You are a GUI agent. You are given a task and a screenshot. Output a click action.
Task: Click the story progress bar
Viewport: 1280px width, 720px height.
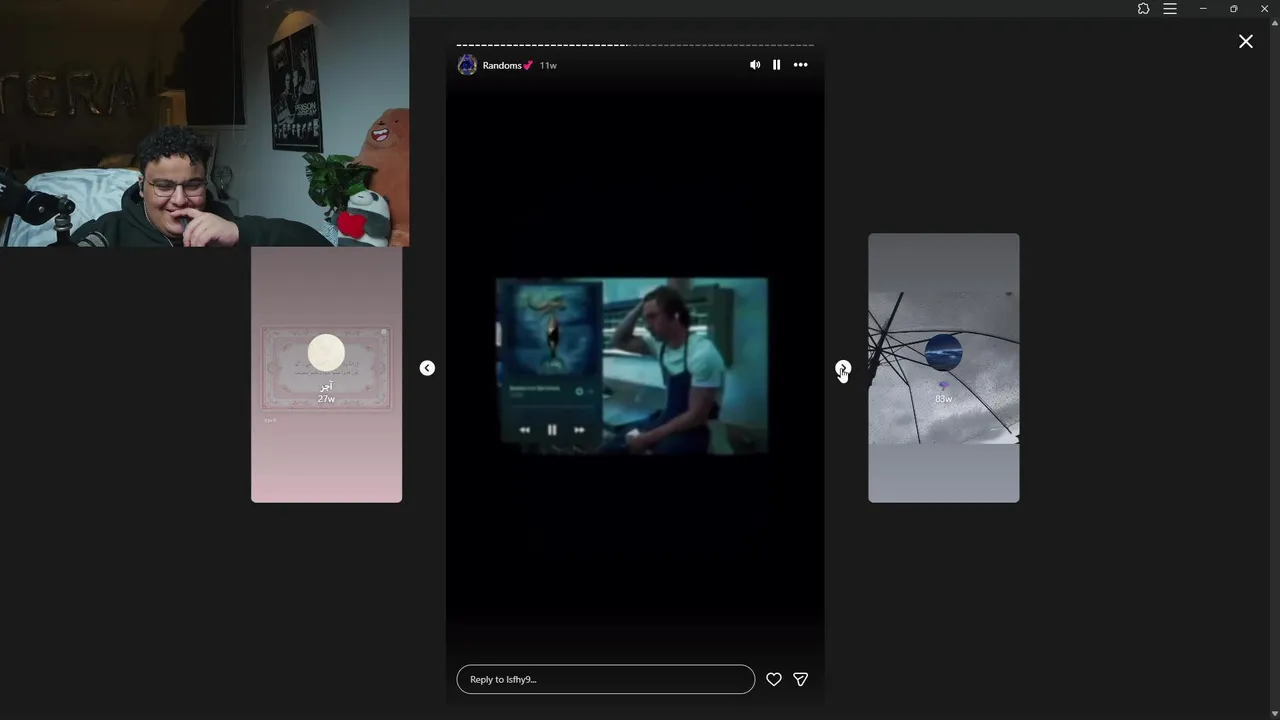coord(635,45)
